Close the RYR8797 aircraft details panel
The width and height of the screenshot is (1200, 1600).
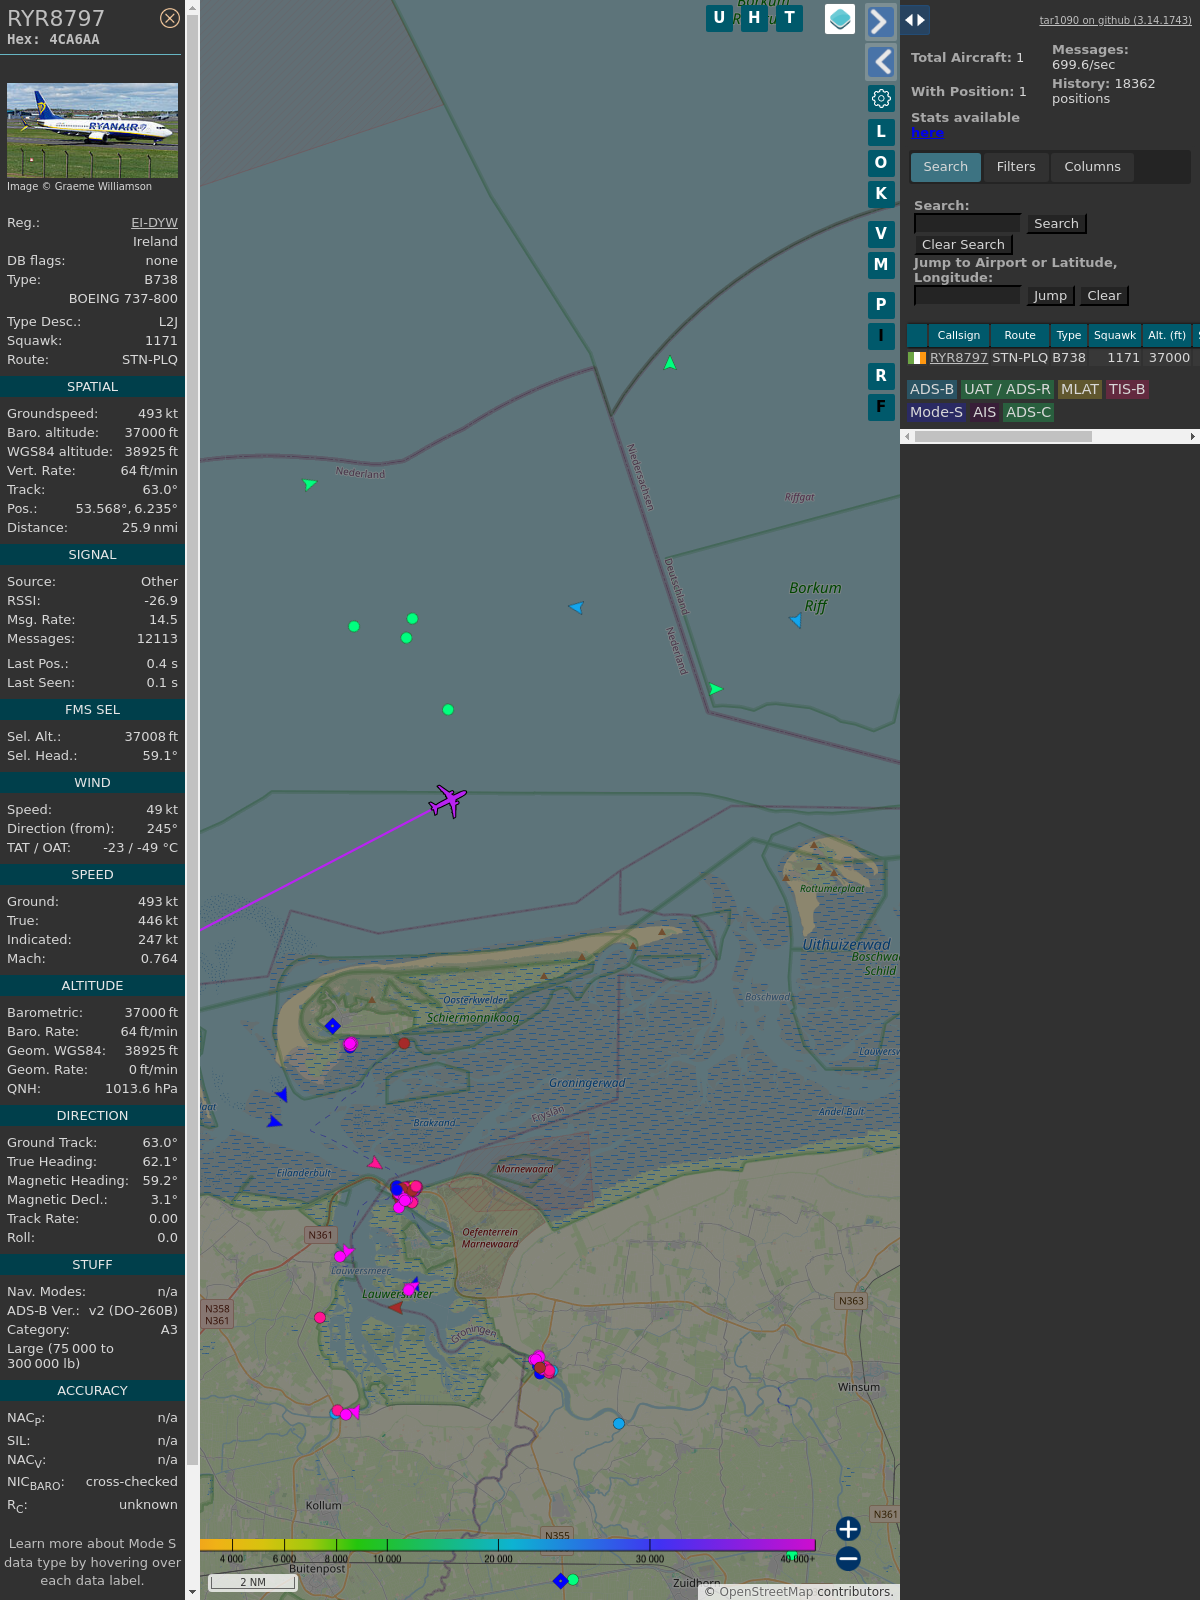point(170,18)
